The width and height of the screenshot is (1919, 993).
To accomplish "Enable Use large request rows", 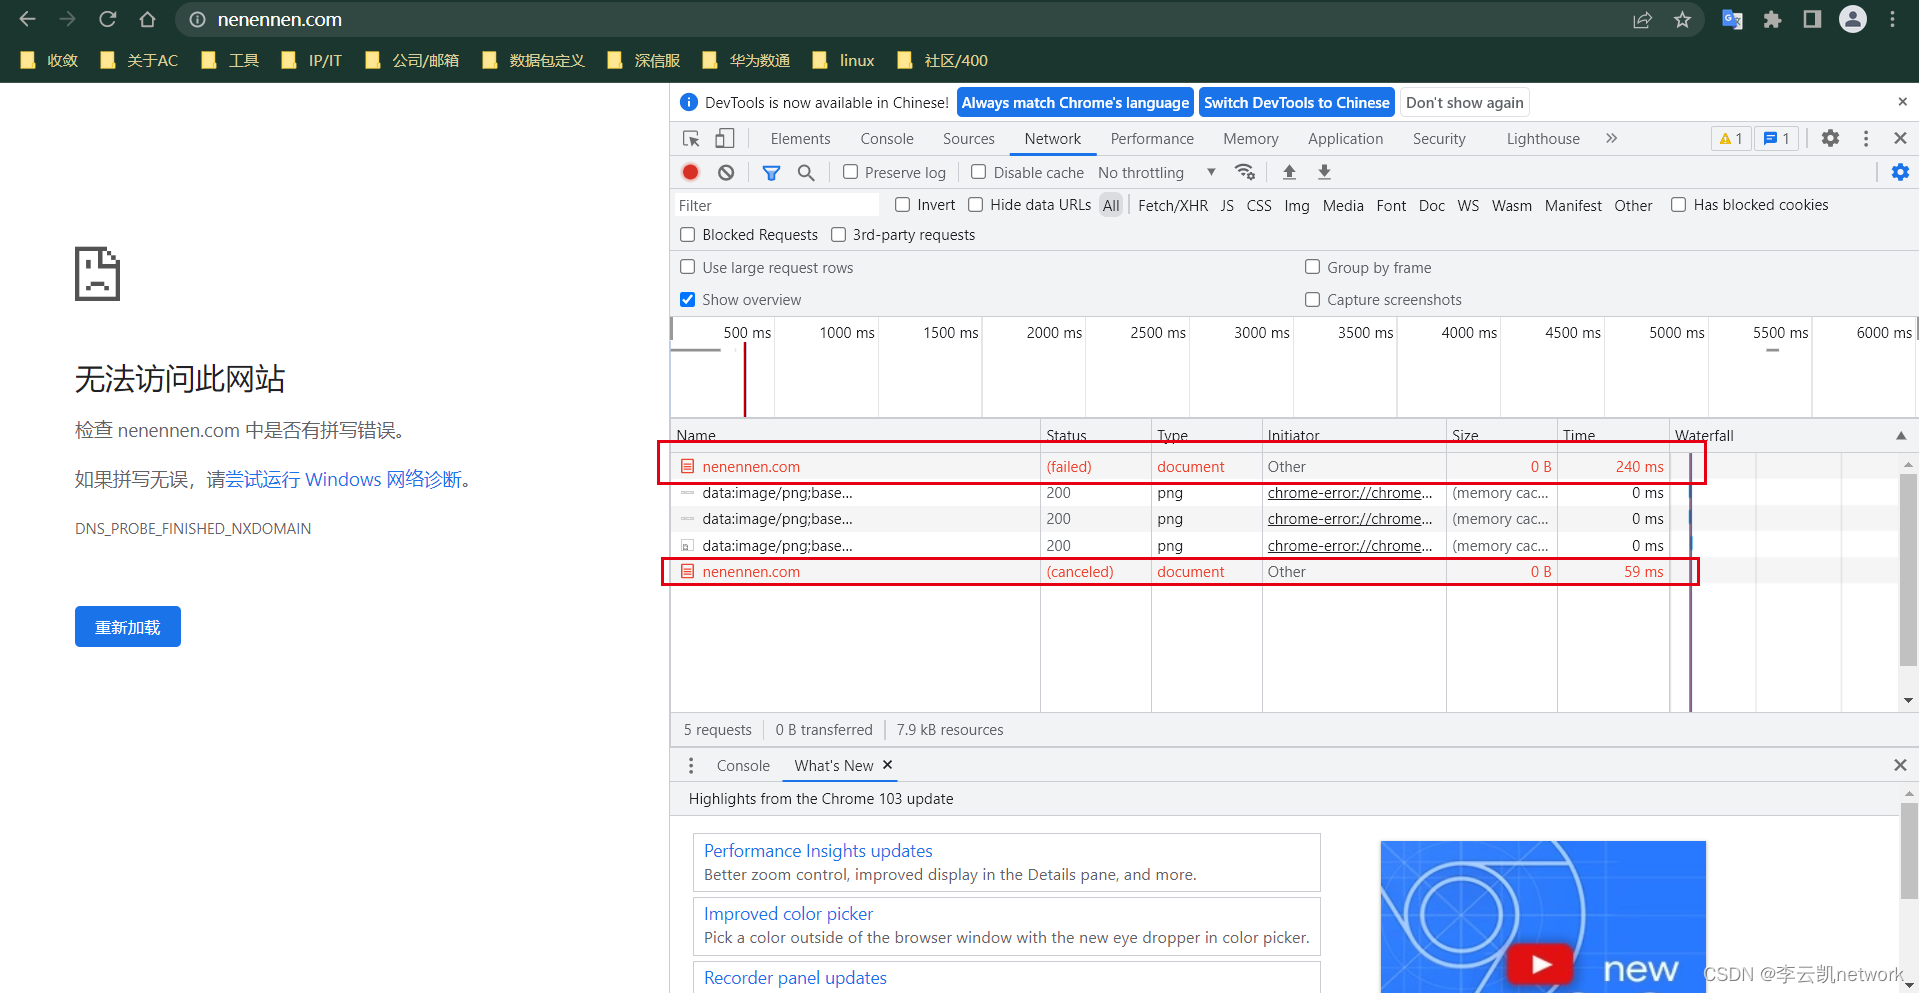I will tap(687, 267).
